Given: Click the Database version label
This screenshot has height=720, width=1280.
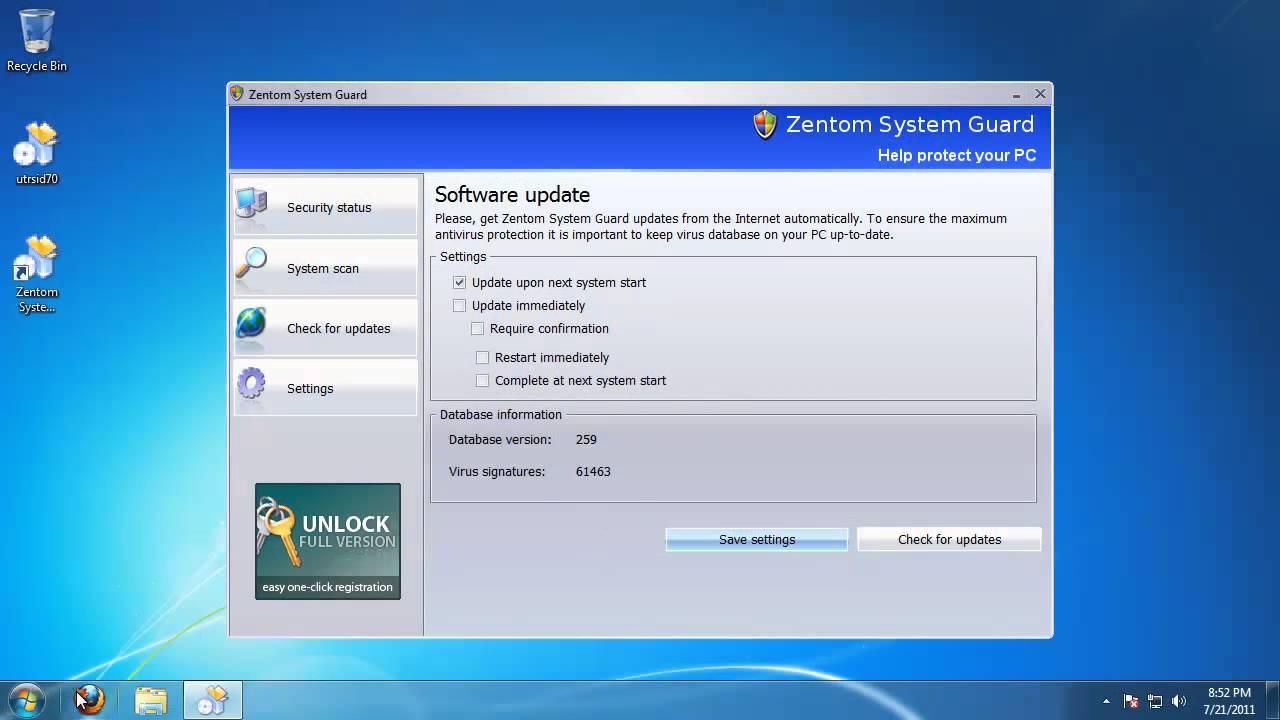Looking at the screenshot, I should click(500, 440).
